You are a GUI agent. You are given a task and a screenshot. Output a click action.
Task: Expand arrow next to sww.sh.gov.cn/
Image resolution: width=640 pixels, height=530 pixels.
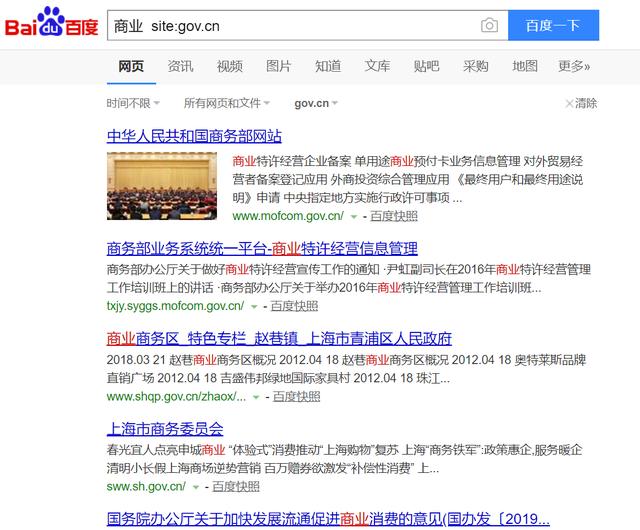(x=196, y=487)
